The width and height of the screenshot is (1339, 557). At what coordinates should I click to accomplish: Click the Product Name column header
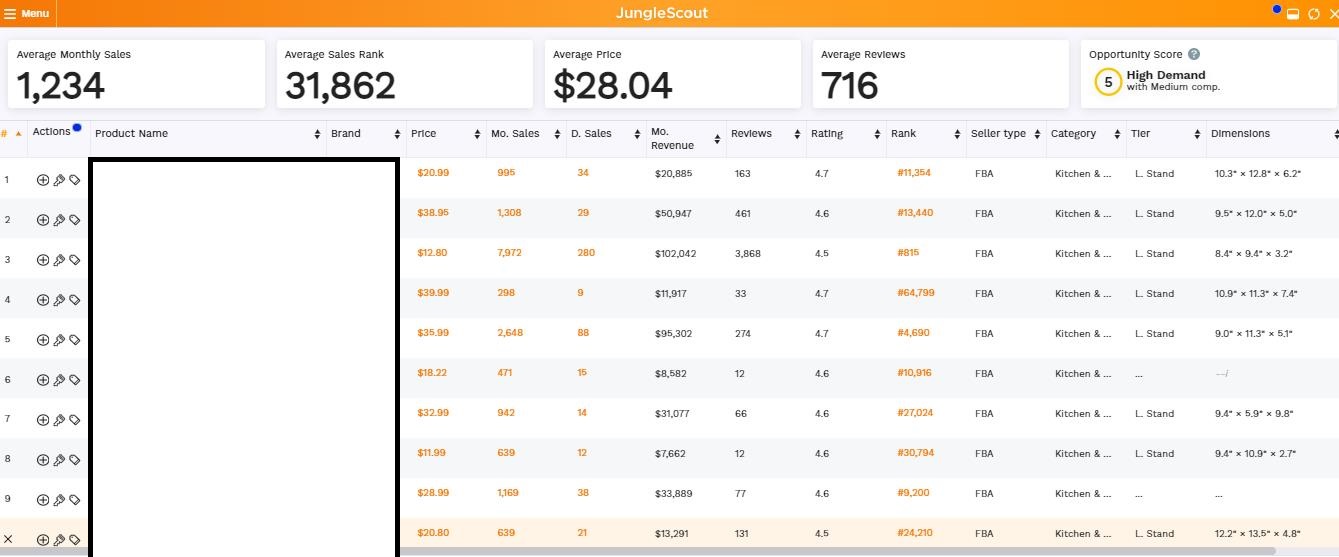[131, 134]
